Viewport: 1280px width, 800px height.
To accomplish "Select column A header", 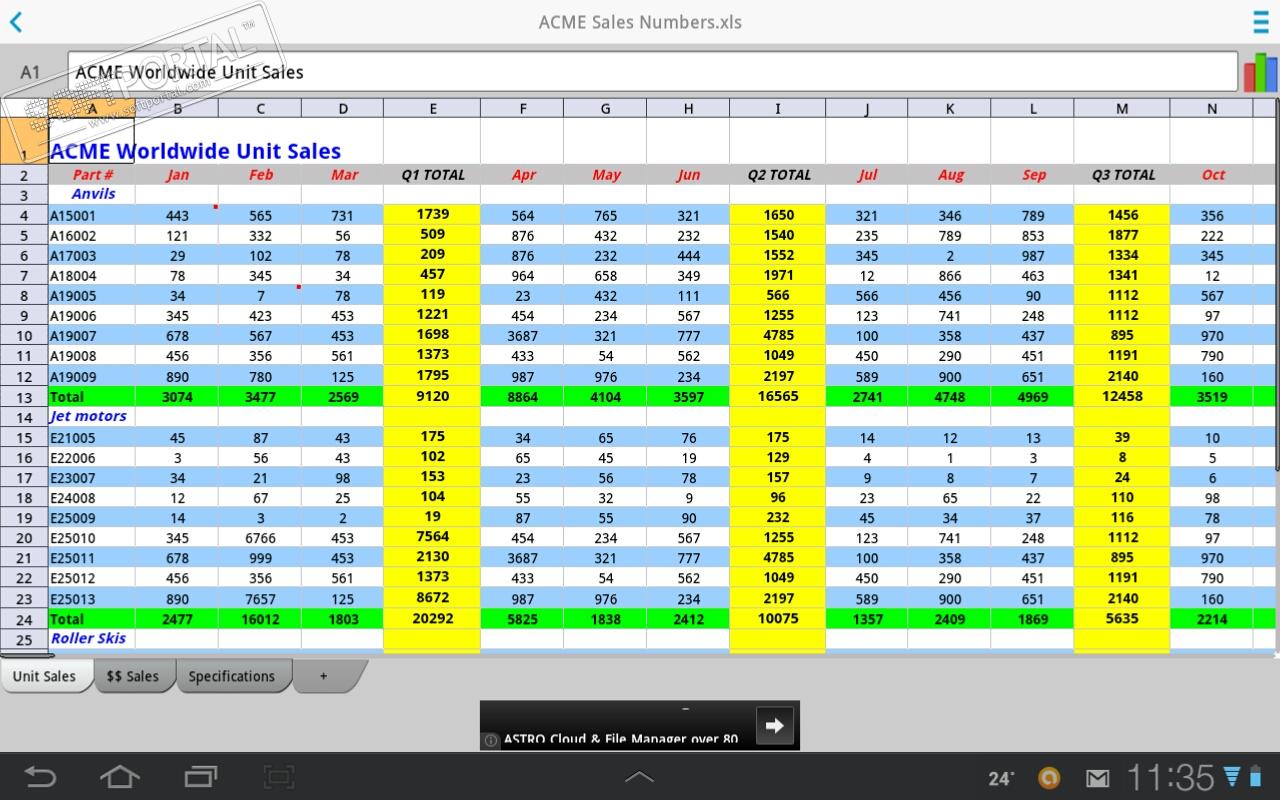I will tap(92, 109).
